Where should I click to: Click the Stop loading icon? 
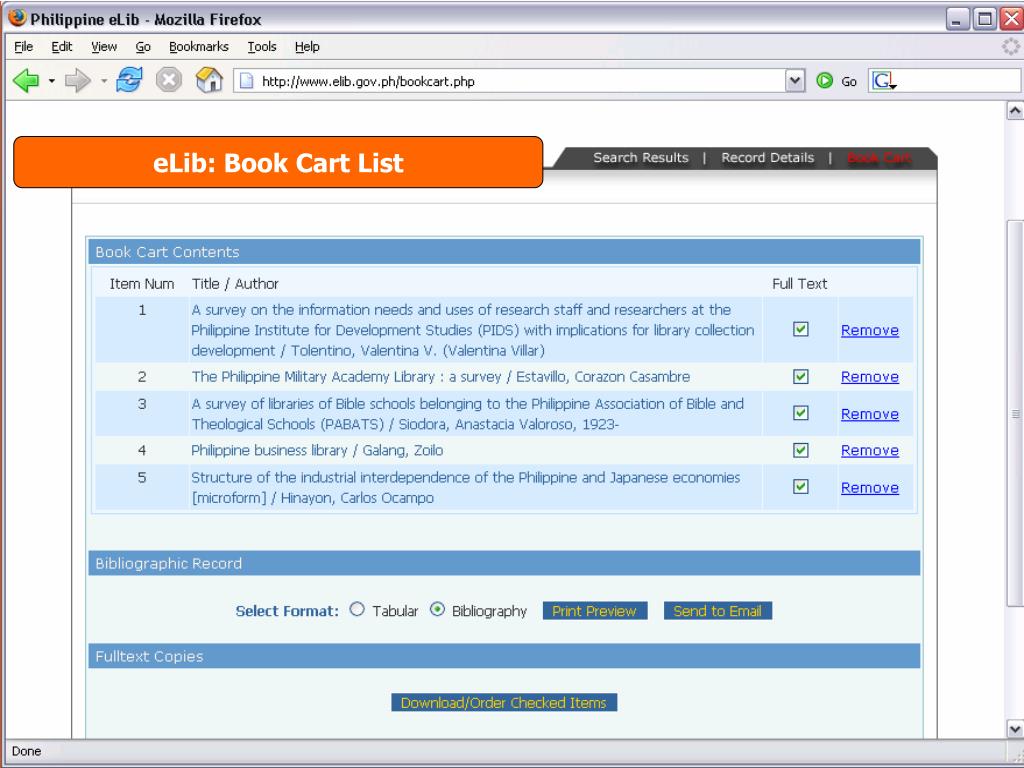168,80
